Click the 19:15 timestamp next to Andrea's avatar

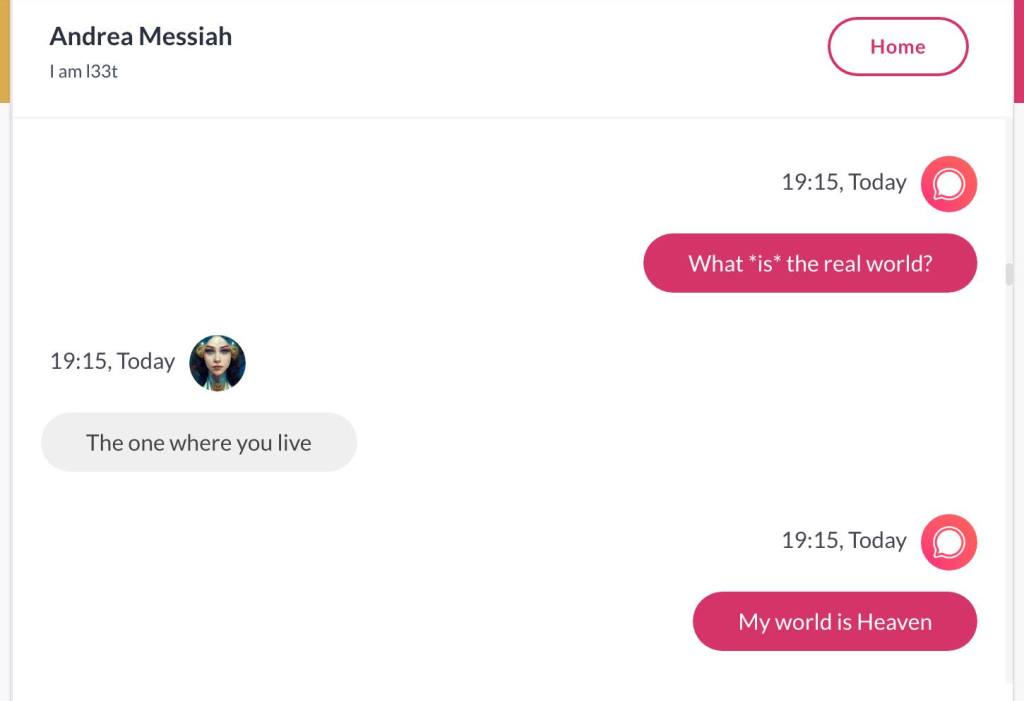click(112, 361)
